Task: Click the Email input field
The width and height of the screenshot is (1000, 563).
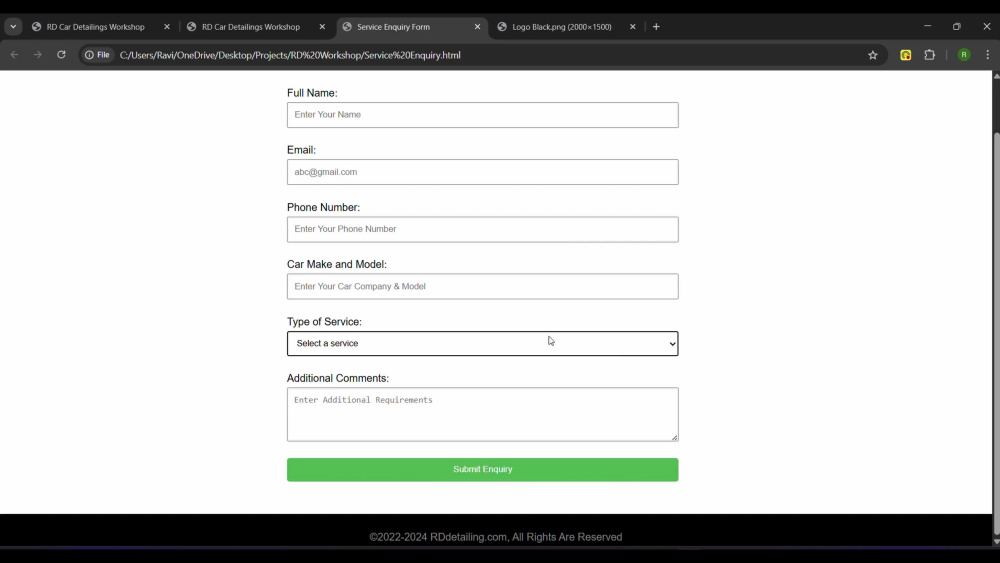Action: (483, 172)
